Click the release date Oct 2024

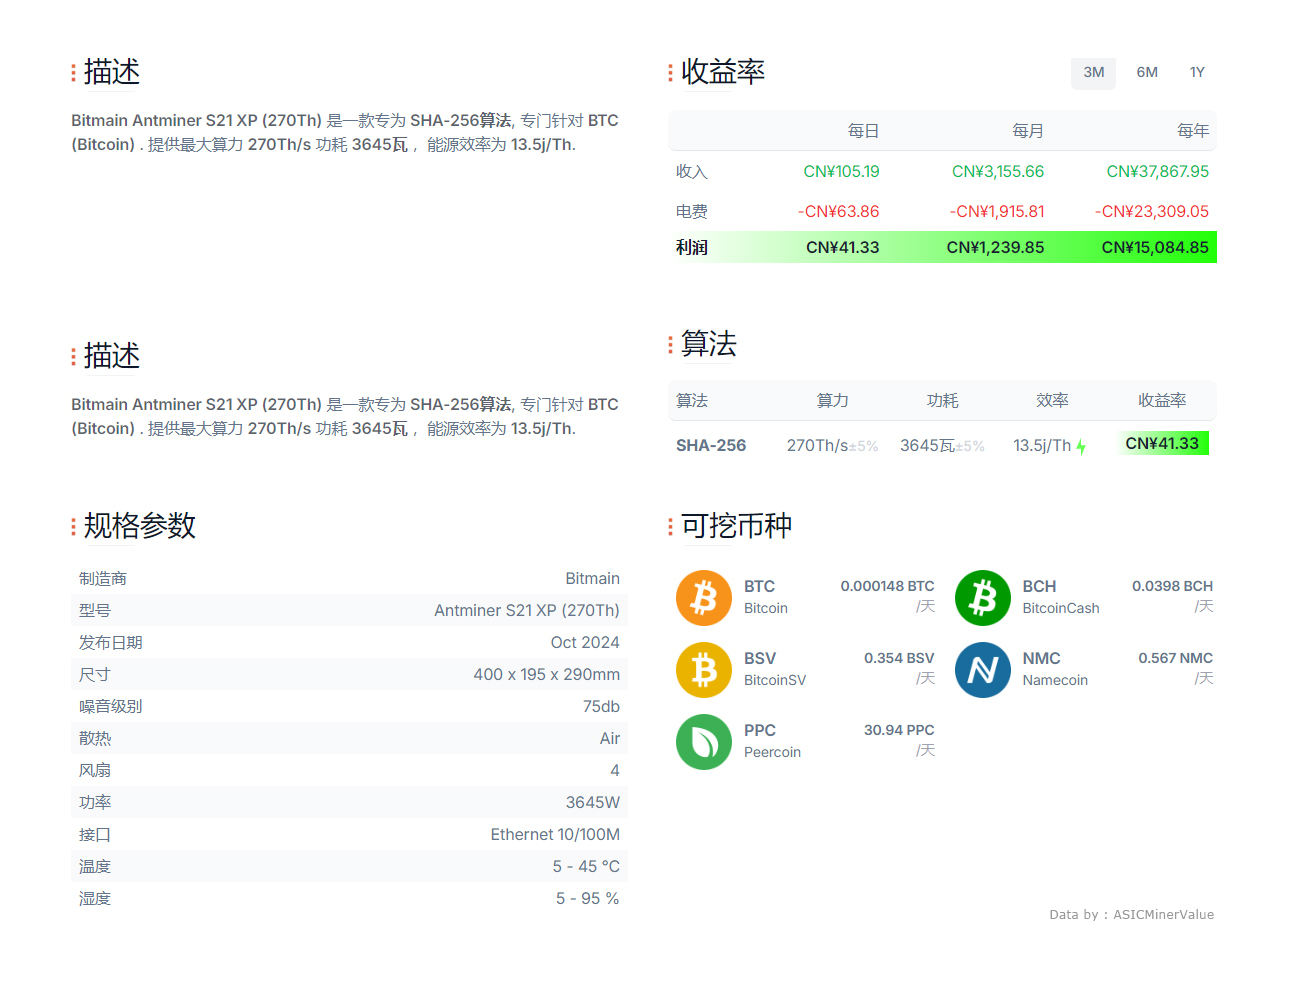point(585,643)
